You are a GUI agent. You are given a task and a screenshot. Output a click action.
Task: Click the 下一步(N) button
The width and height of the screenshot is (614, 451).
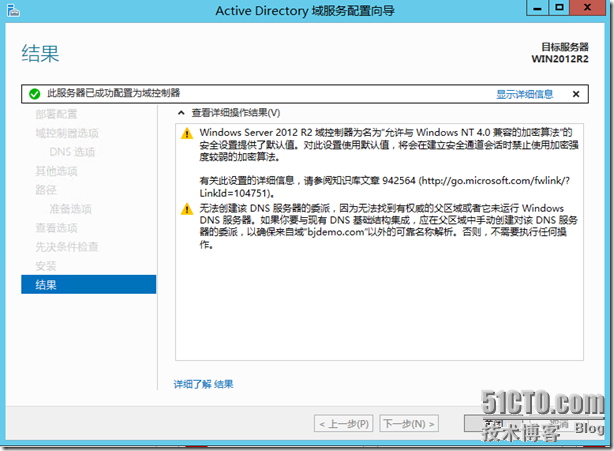[x=409, y=424]
